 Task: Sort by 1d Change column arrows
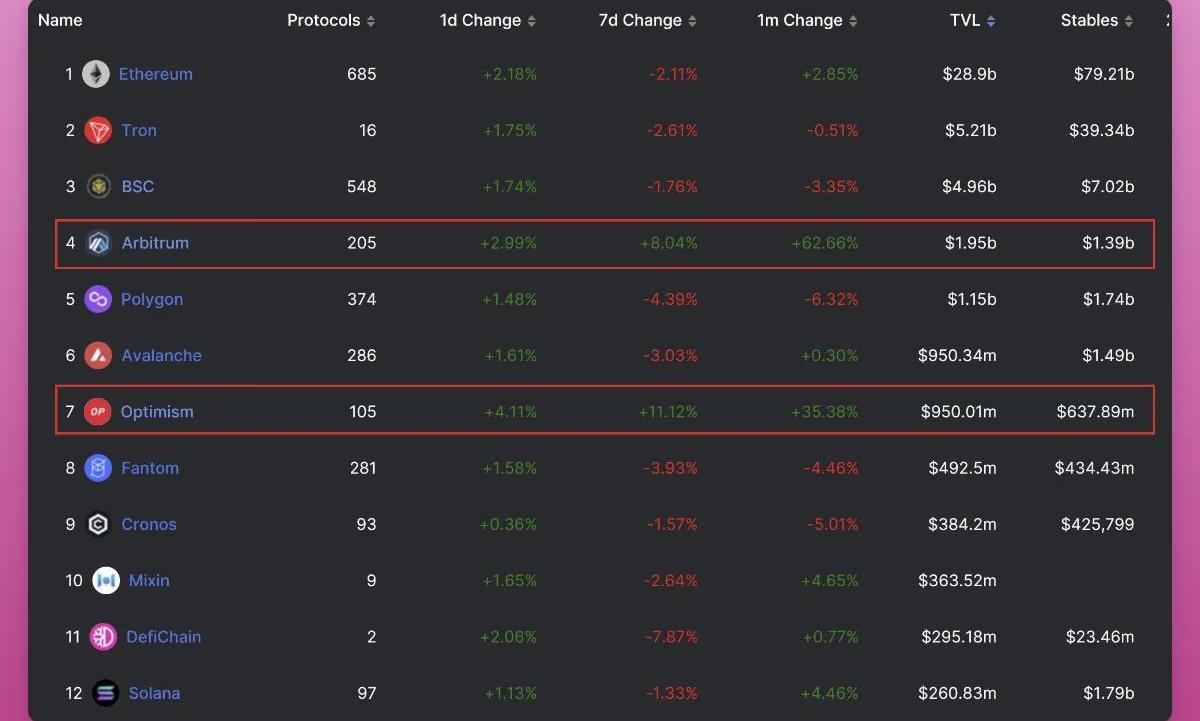point(531,21)
